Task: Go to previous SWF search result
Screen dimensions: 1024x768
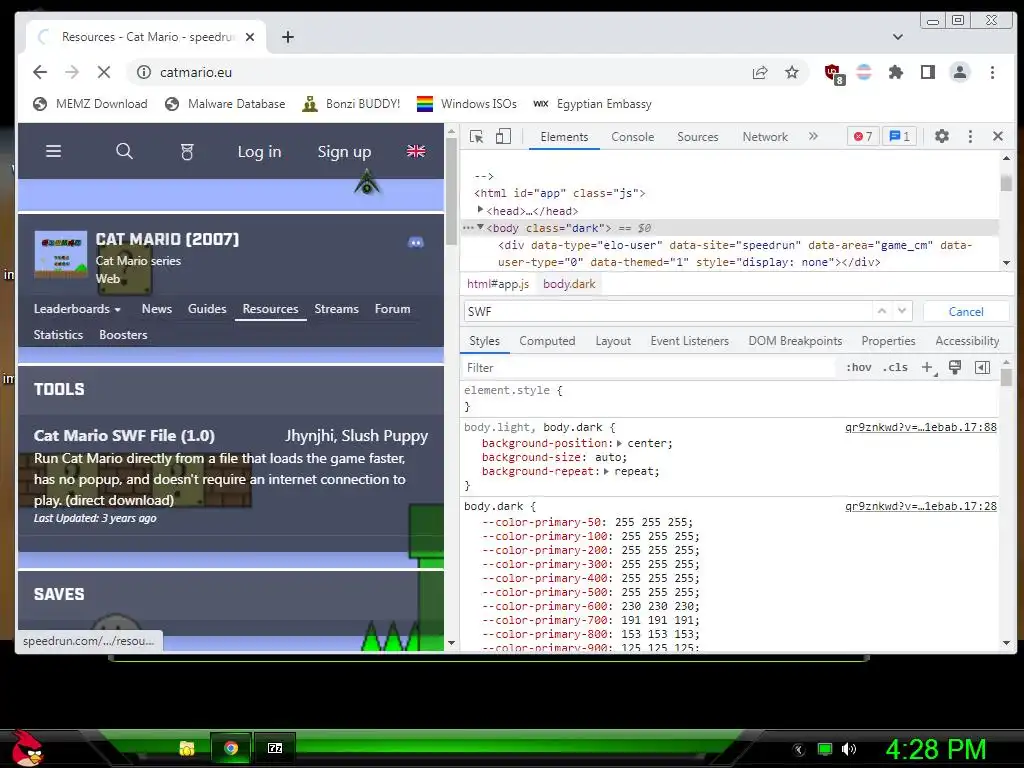Action: click(882, 312)
